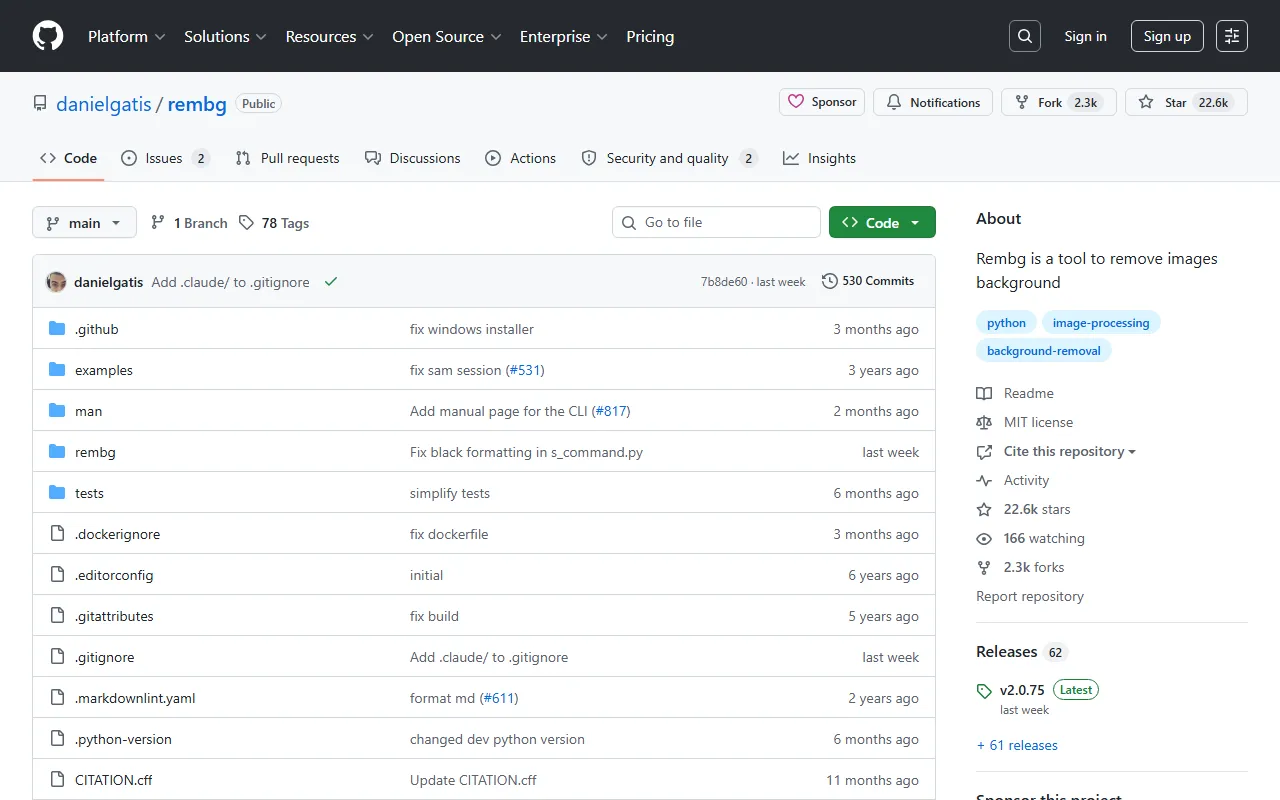Open the + 61 releases link
This screenshot has height=800, width=1280.
(1017, 745)
